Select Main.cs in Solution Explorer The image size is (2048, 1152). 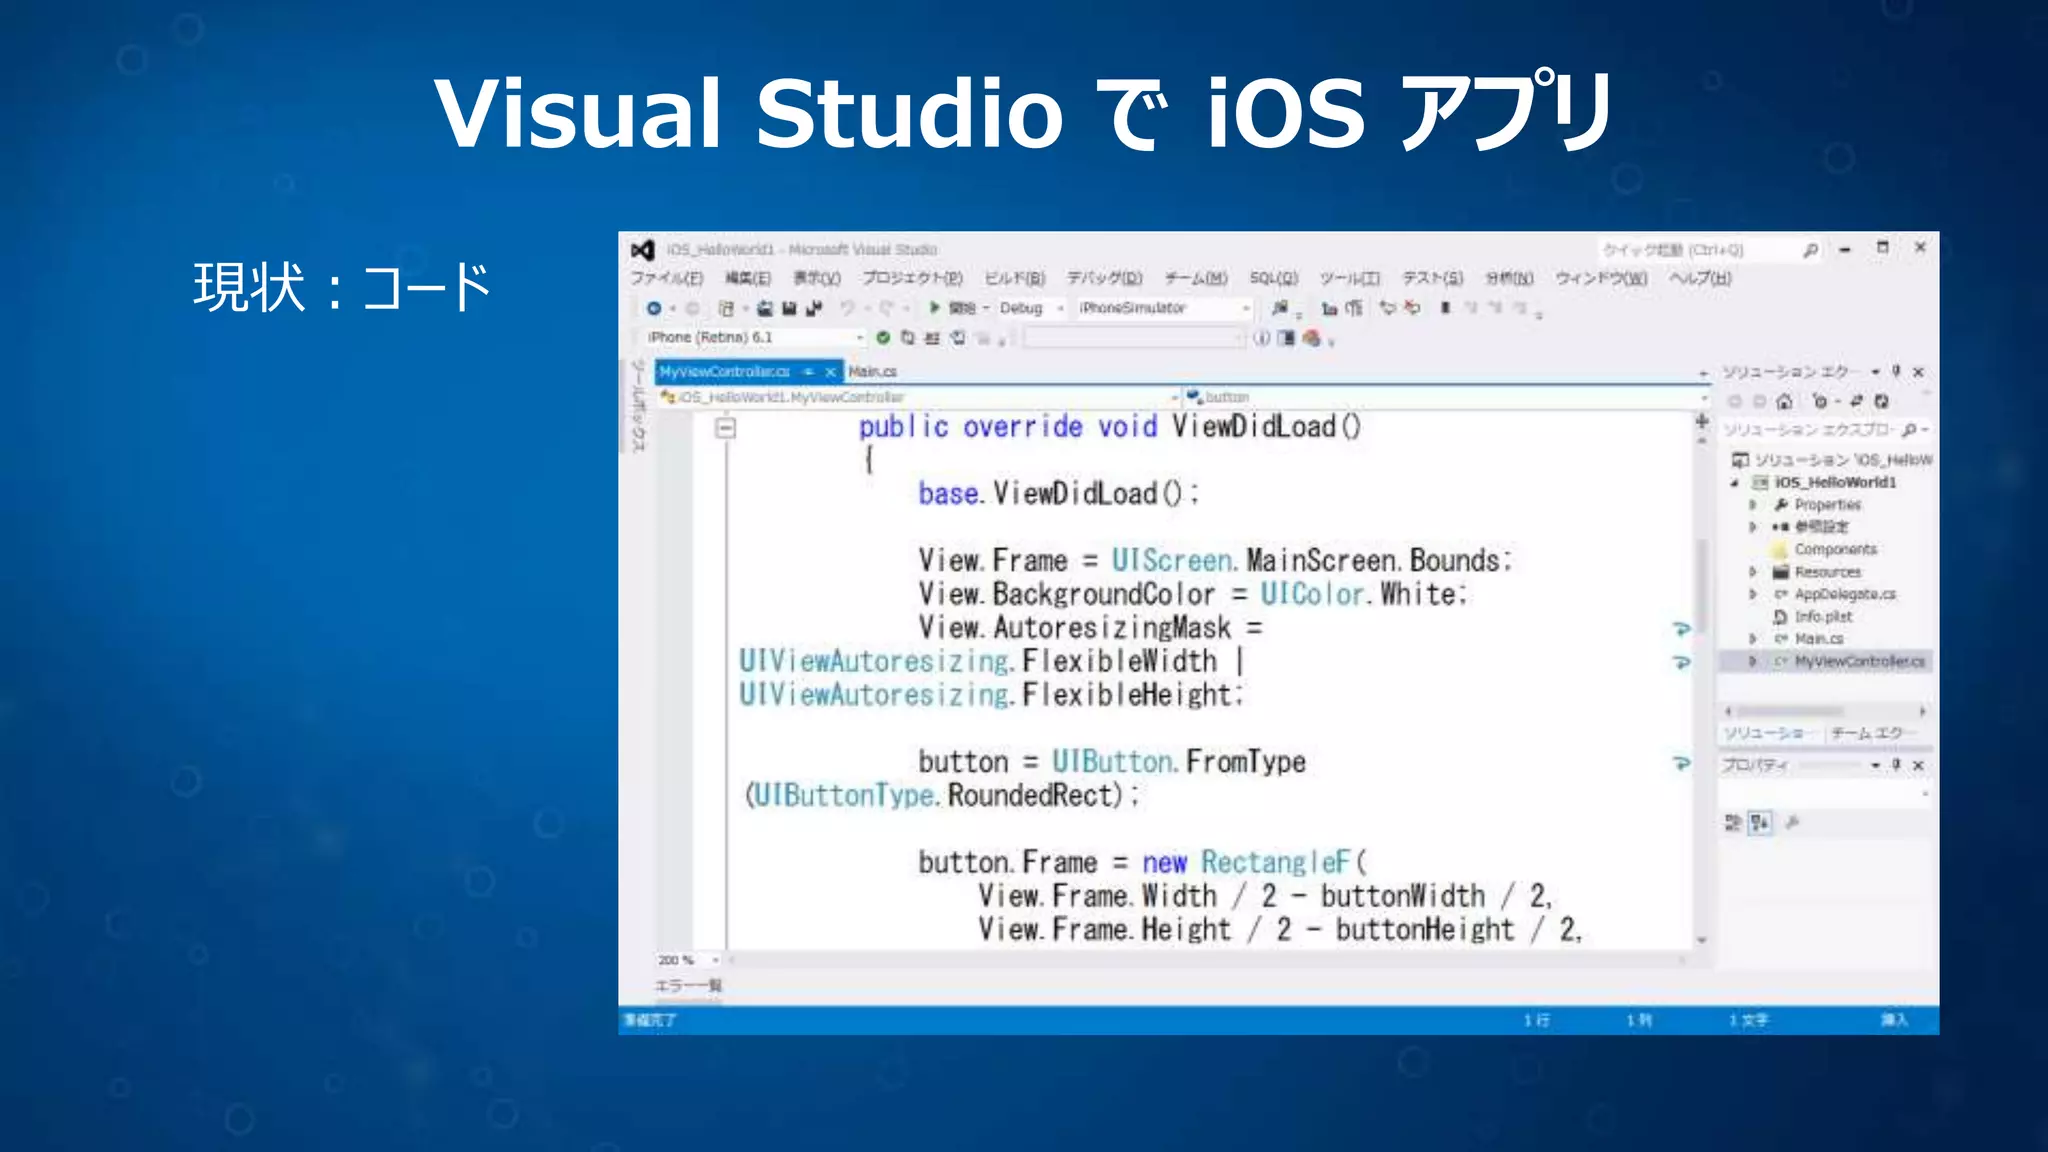[1818, 639]
